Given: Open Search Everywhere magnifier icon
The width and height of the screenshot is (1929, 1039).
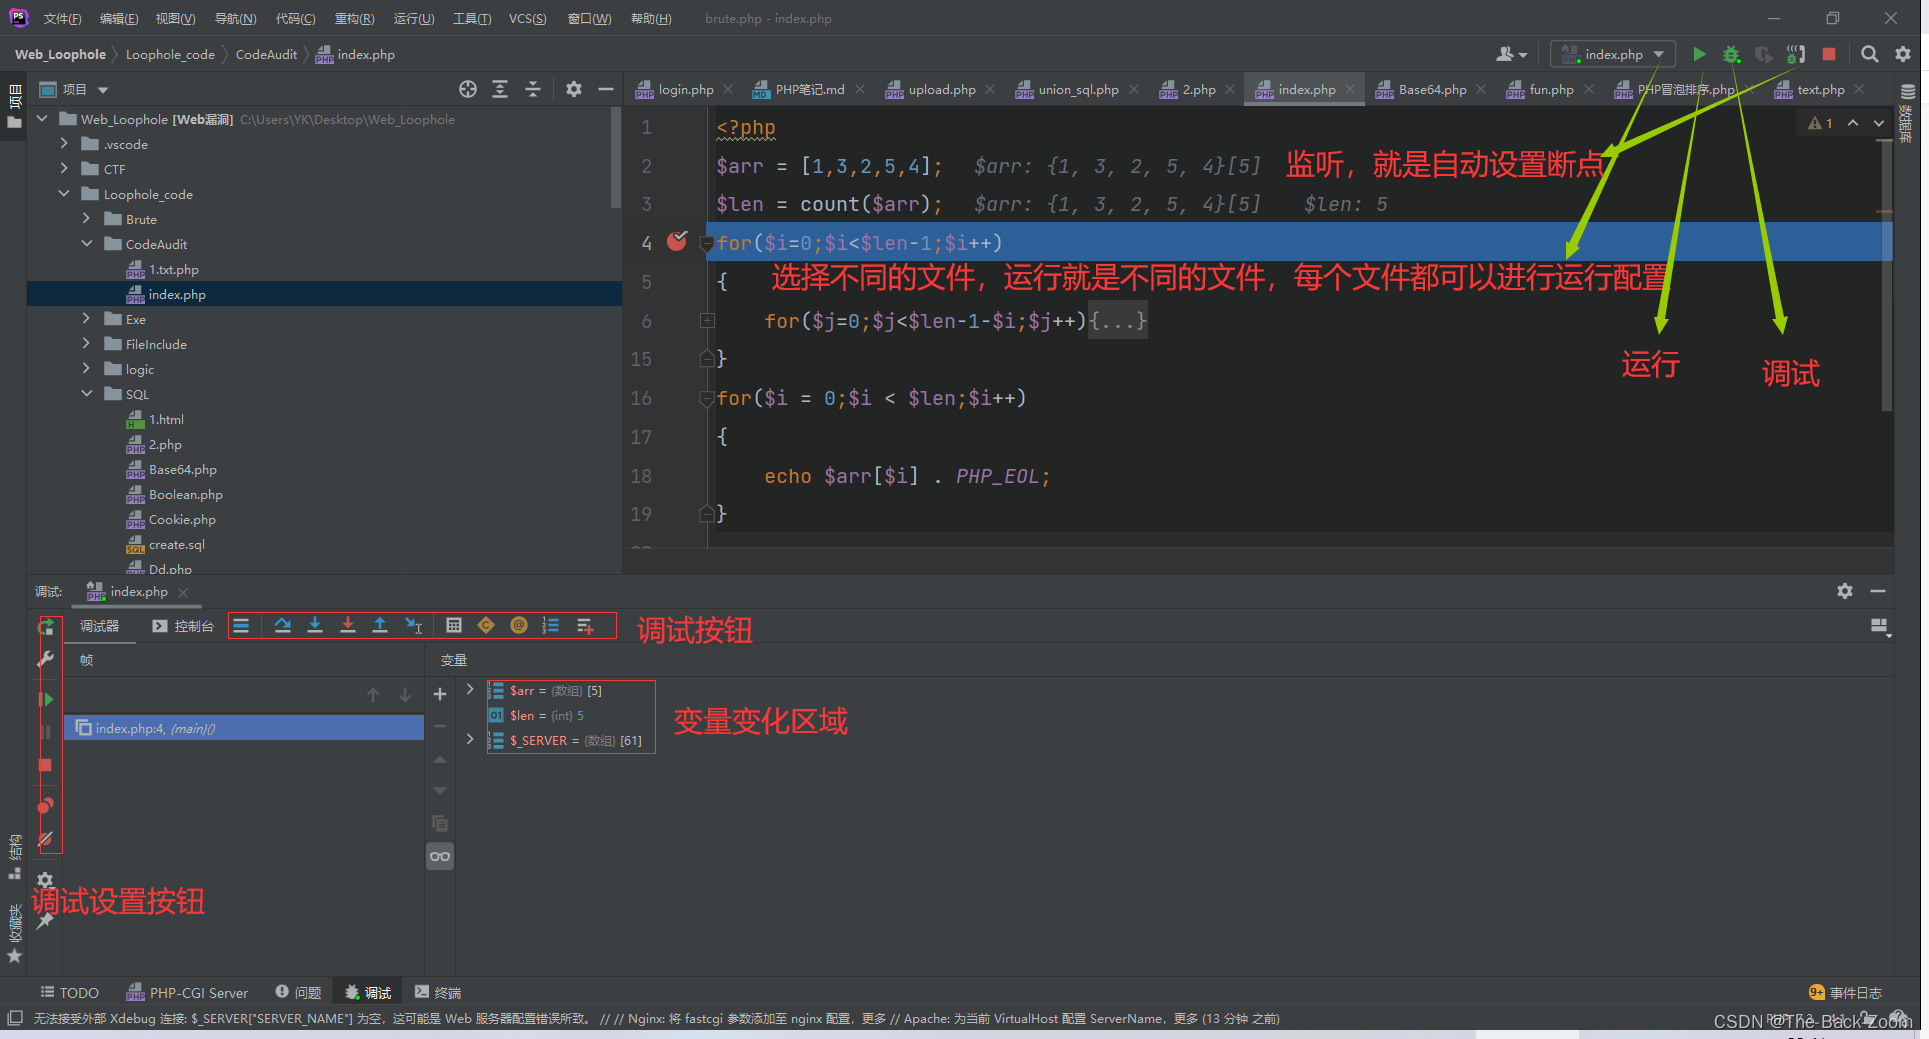Looking at the screenshot, I should pos(1869,54).
